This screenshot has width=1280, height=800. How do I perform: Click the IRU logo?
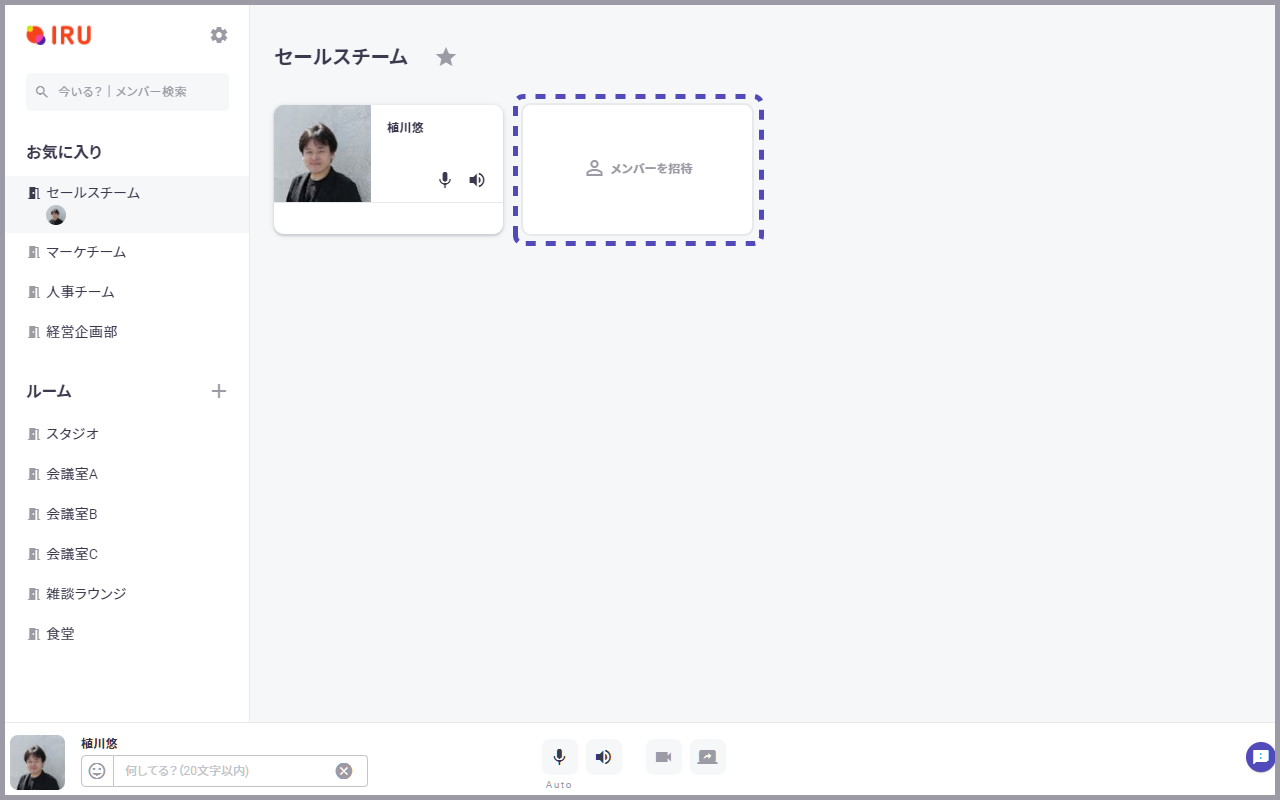[x=59, y=35]
